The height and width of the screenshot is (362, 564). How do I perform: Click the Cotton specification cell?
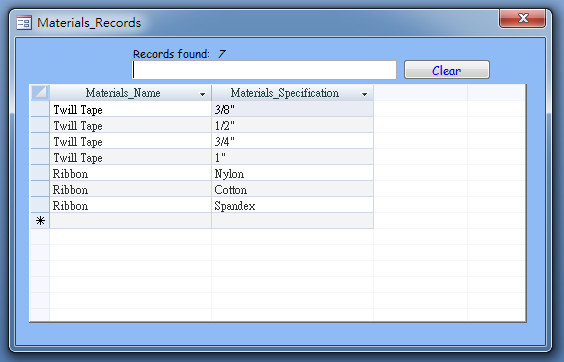292,189
